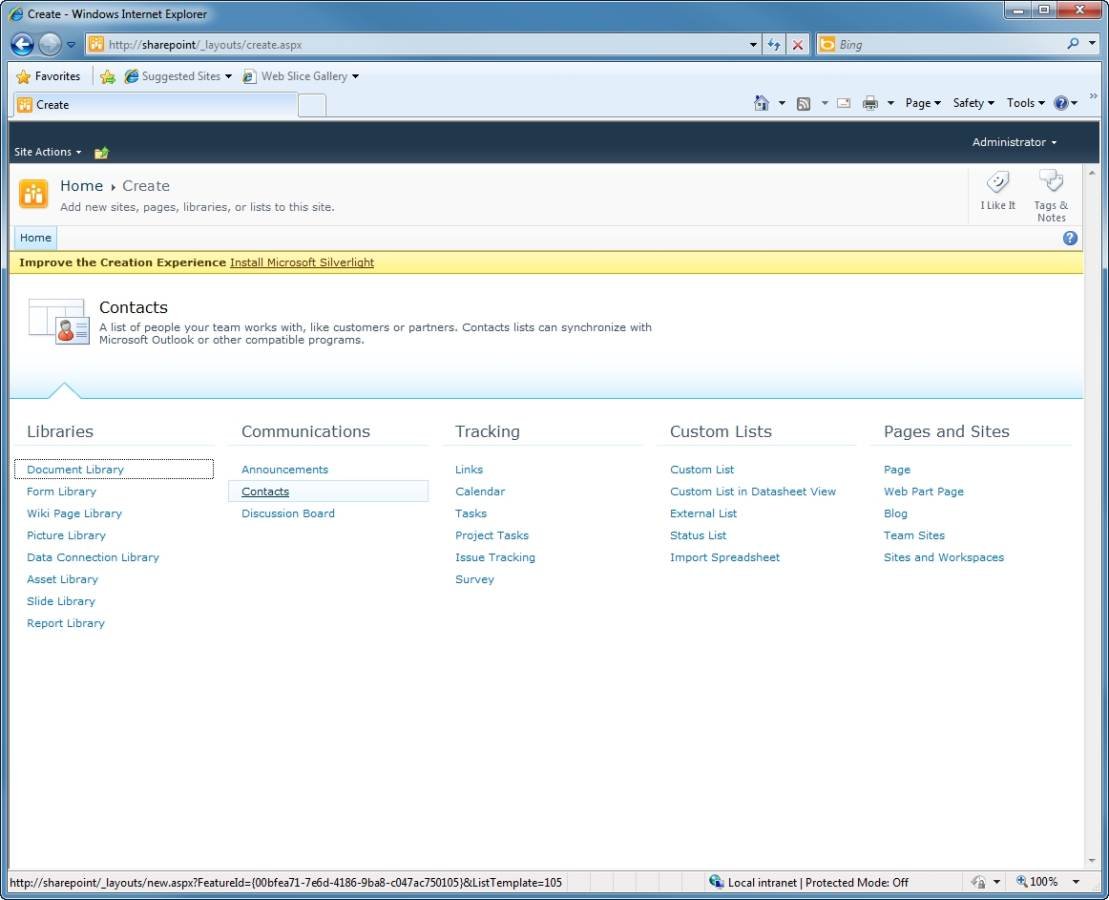
Task: Click Install Microsoft Silverlight link
Action: click(x=302, y=263)
